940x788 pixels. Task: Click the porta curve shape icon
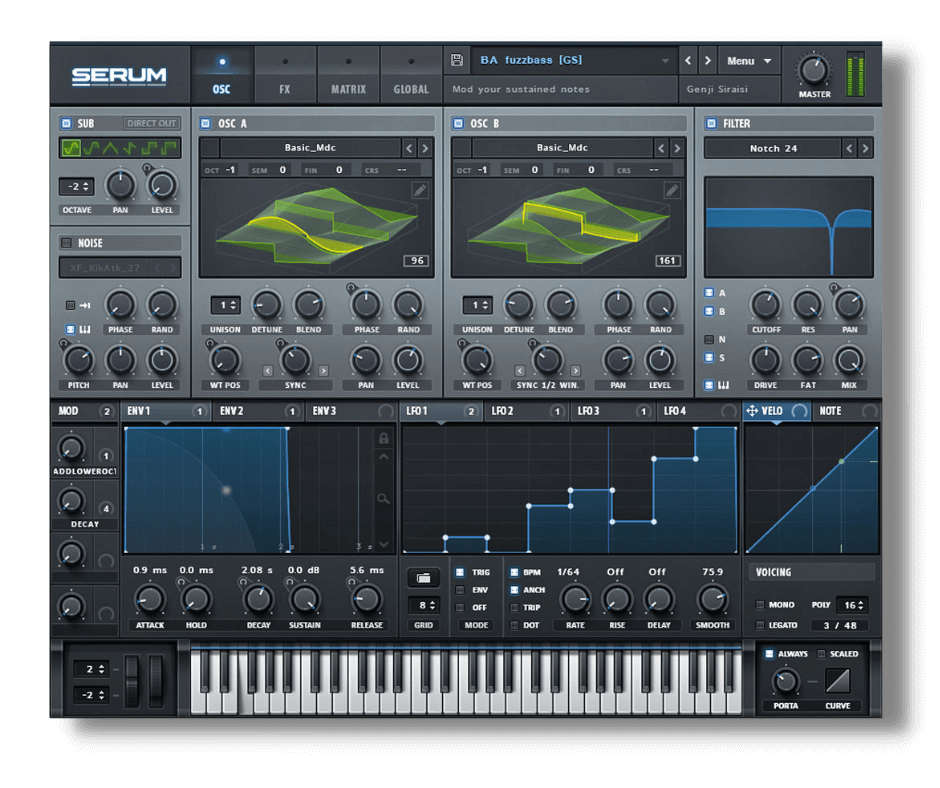tap(837, 681)
